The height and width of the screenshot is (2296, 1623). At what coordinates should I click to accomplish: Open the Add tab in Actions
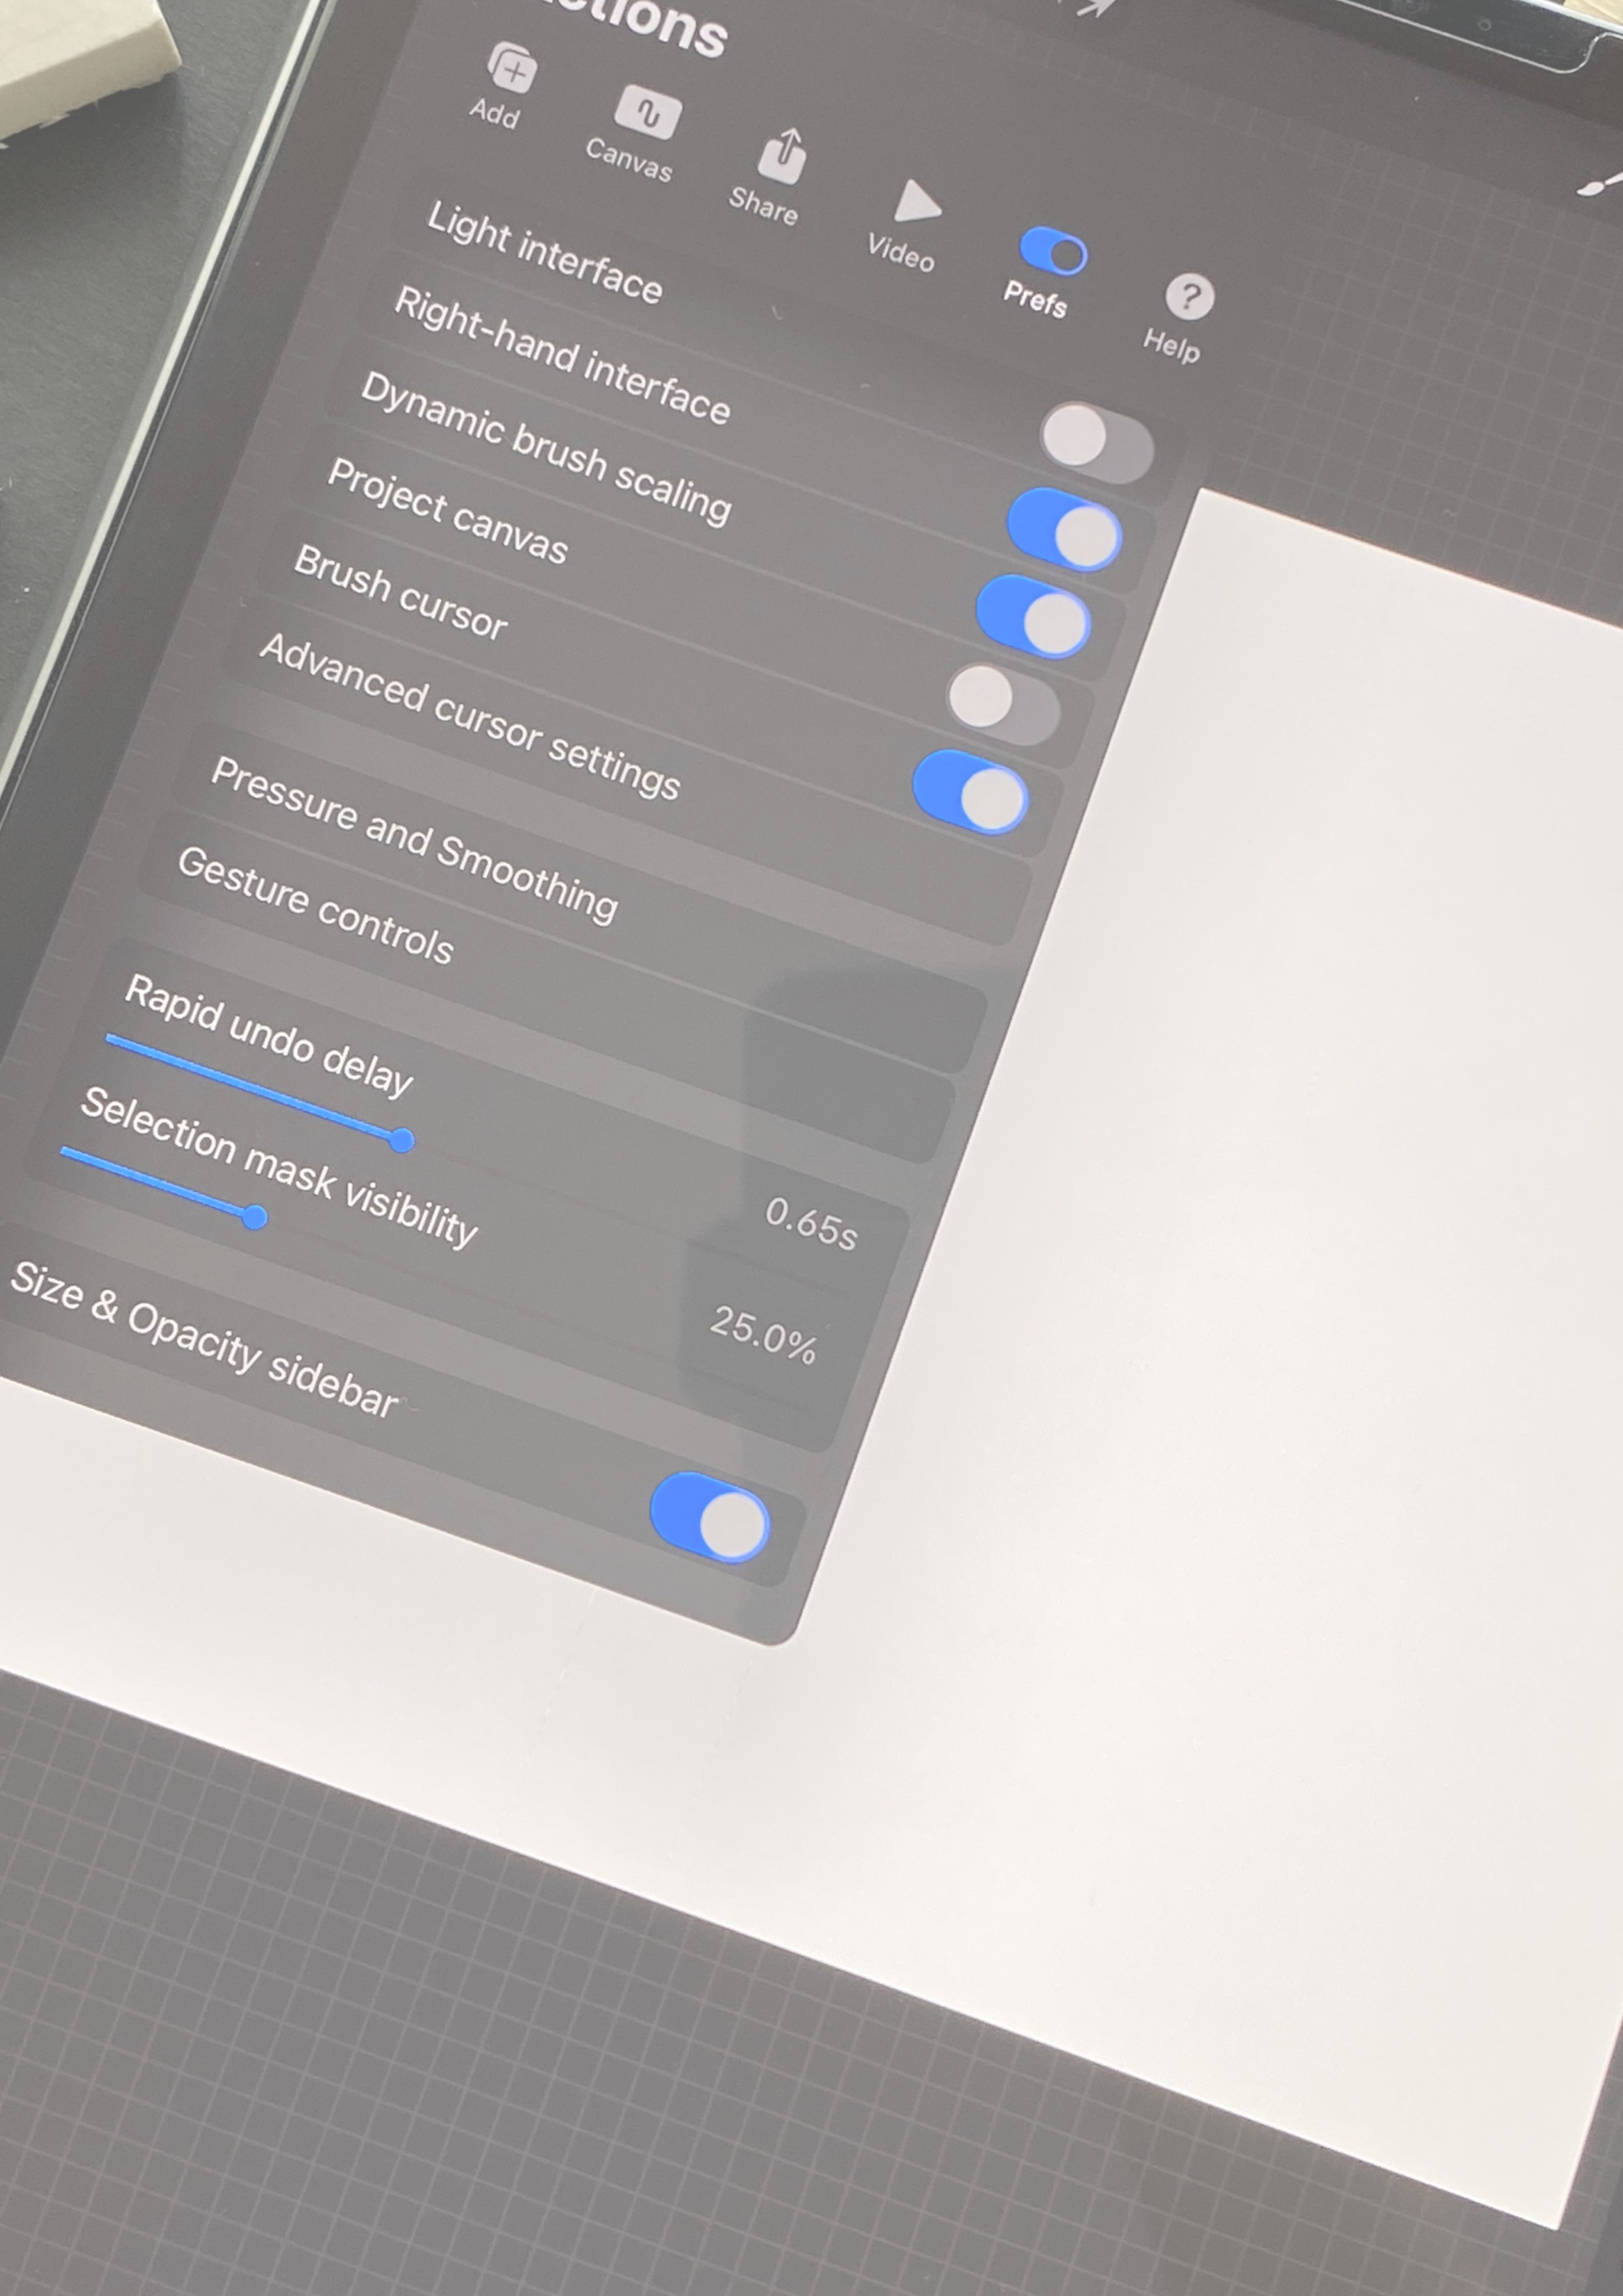point(504,86)
